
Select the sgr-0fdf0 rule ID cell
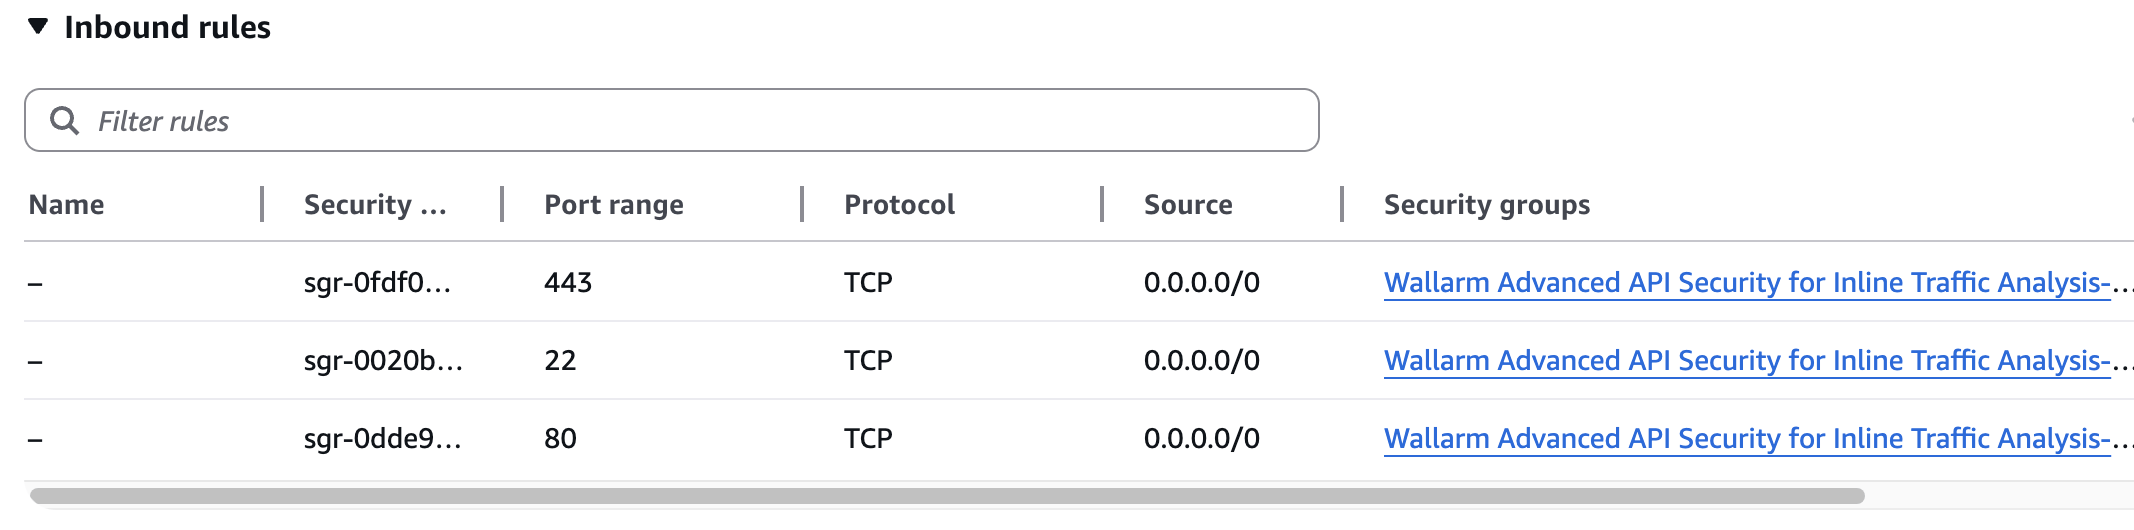pos(377,283)
